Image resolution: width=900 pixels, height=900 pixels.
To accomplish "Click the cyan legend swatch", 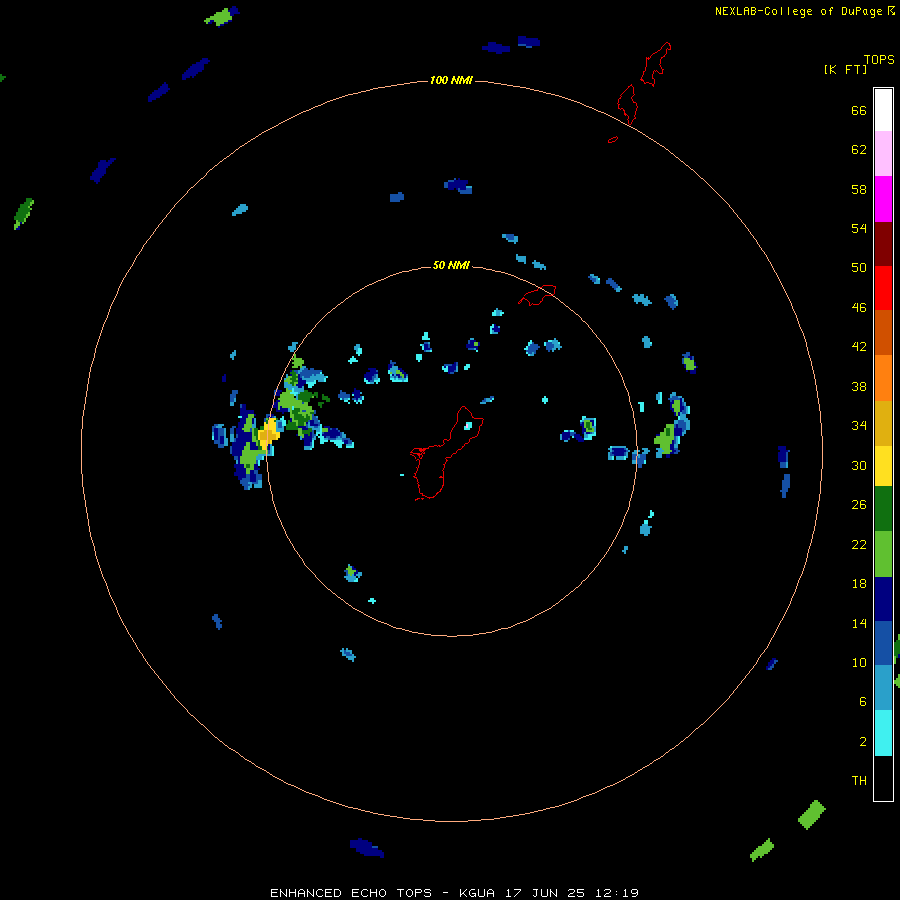I will coord(883,733).
